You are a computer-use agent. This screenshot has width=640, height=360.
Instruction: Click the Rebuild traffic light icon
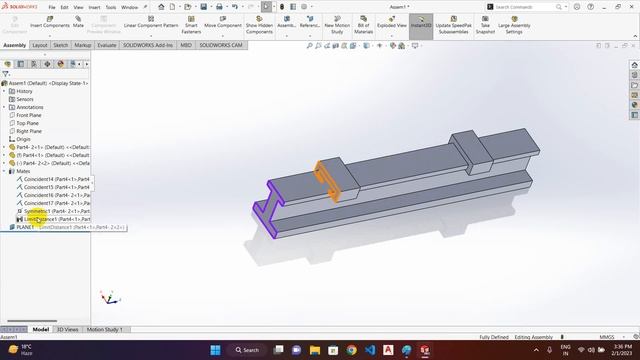pyautogui.click(x=282, y=7)
